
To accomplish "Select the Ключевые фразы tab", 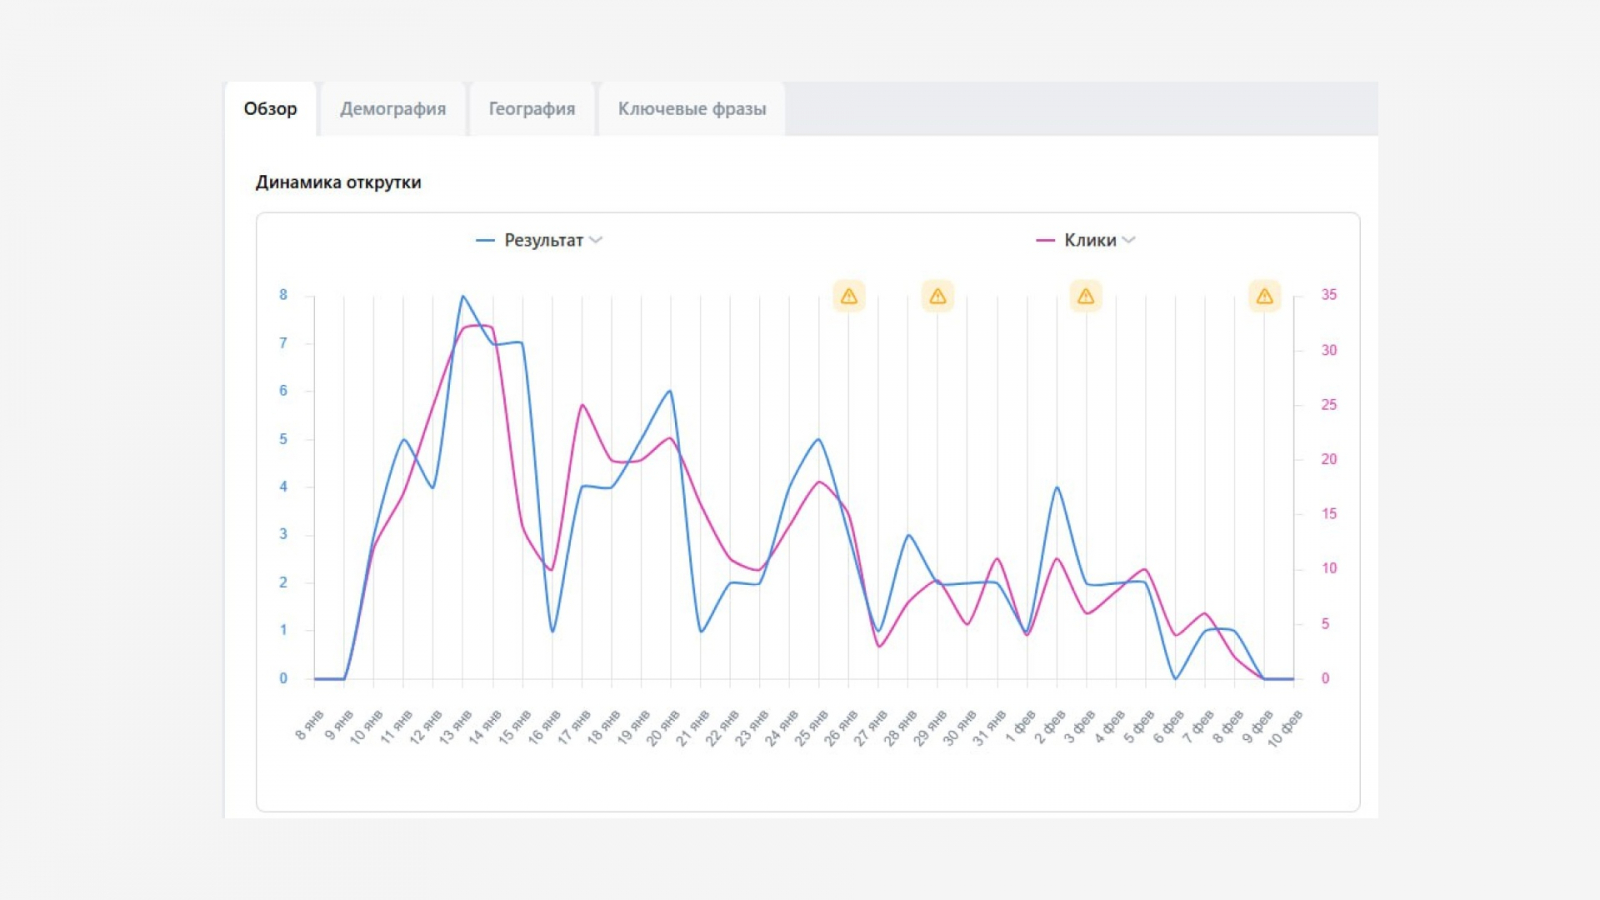I will (691, 109).
